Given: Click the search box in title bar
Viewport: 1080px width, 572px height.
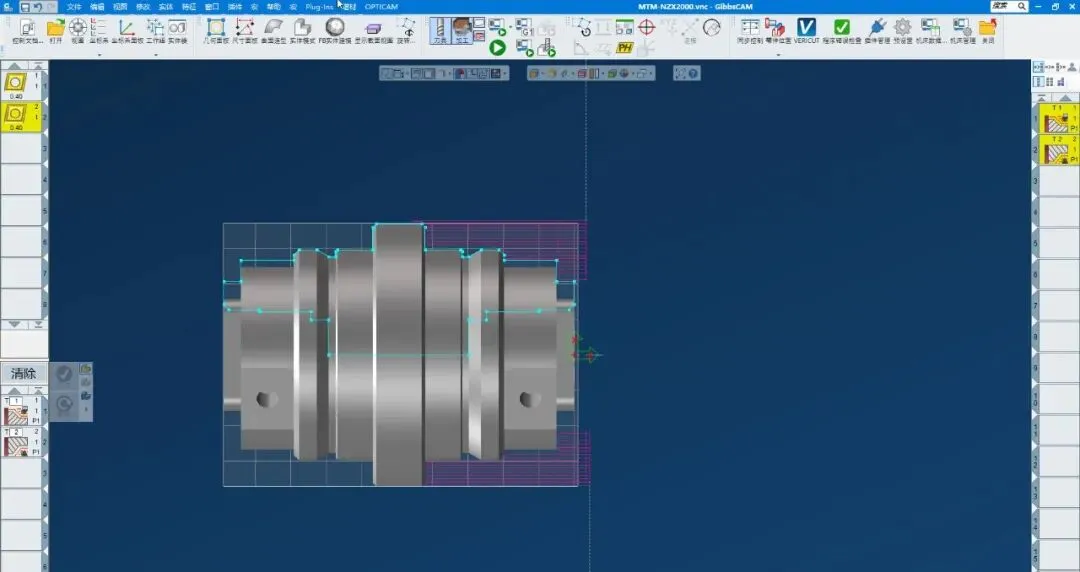Looking at the screenshot, I should (1010, 6).
